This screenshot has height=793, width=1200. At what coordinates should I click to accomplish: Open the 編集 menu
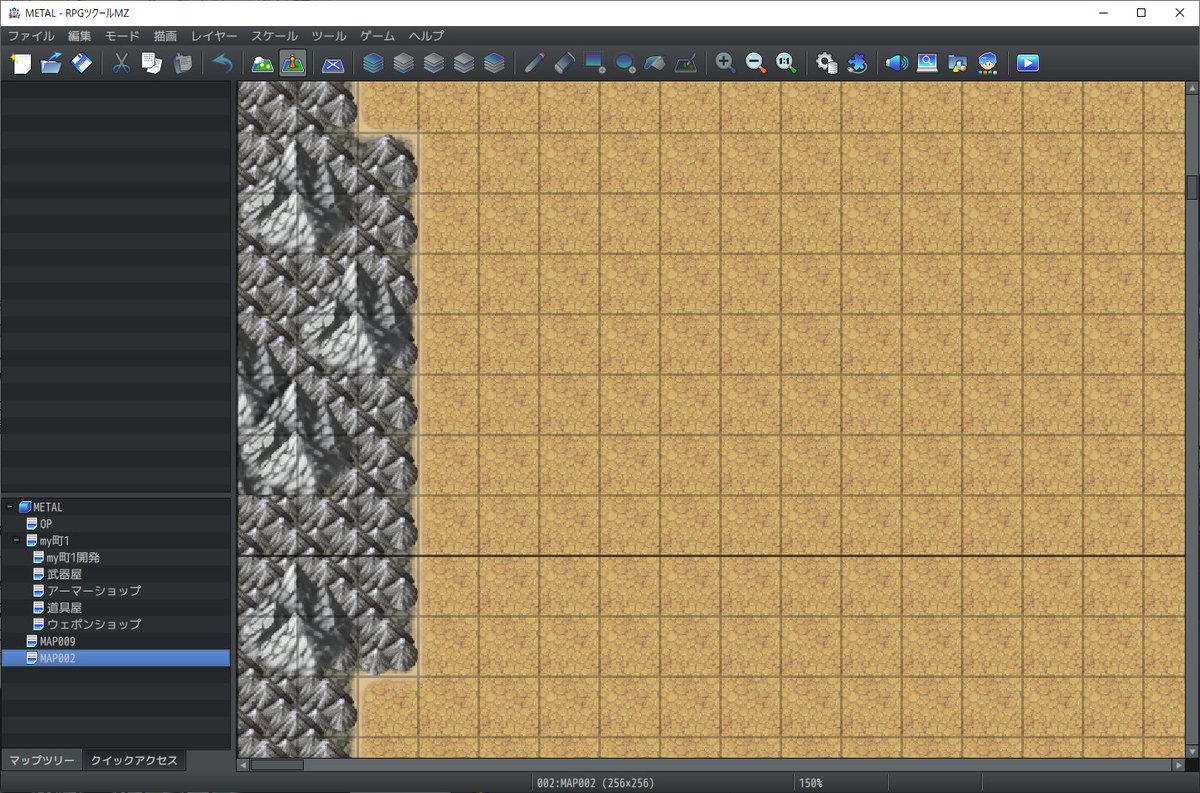pyautogui.click(x=80, y=36)
